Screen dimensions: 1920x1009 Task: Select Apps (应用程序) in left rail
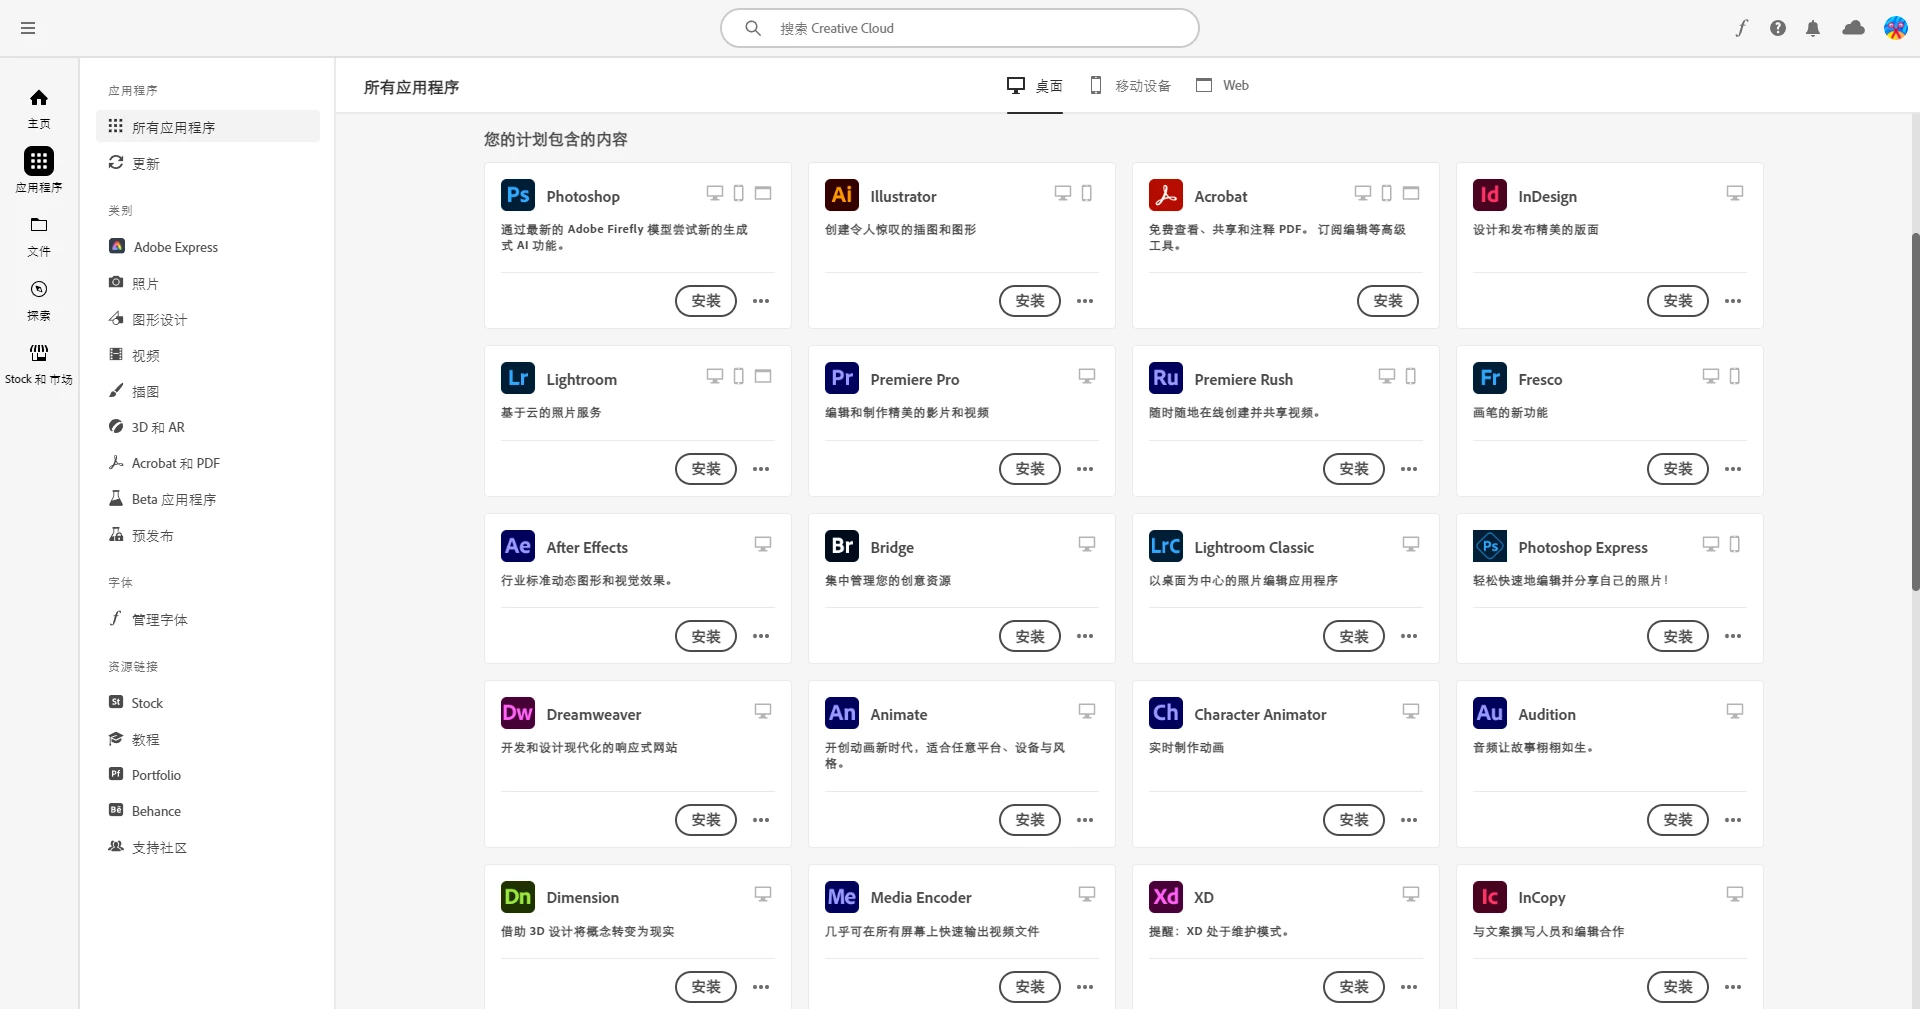coord(39,171)
